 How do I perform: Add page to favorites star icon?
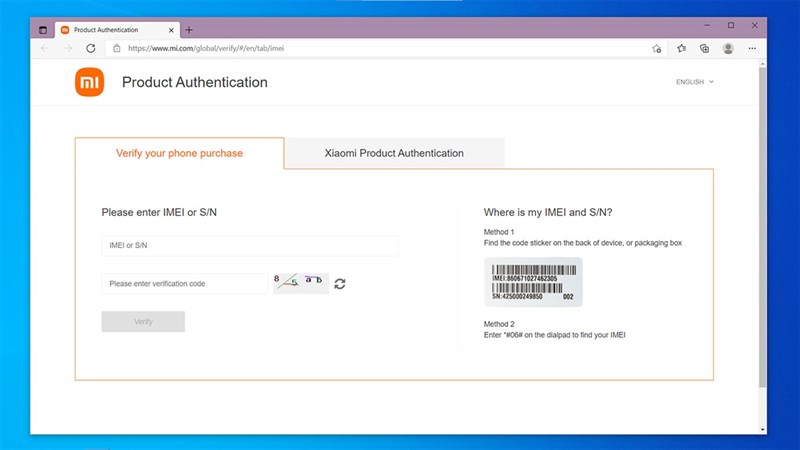point(657,48)
